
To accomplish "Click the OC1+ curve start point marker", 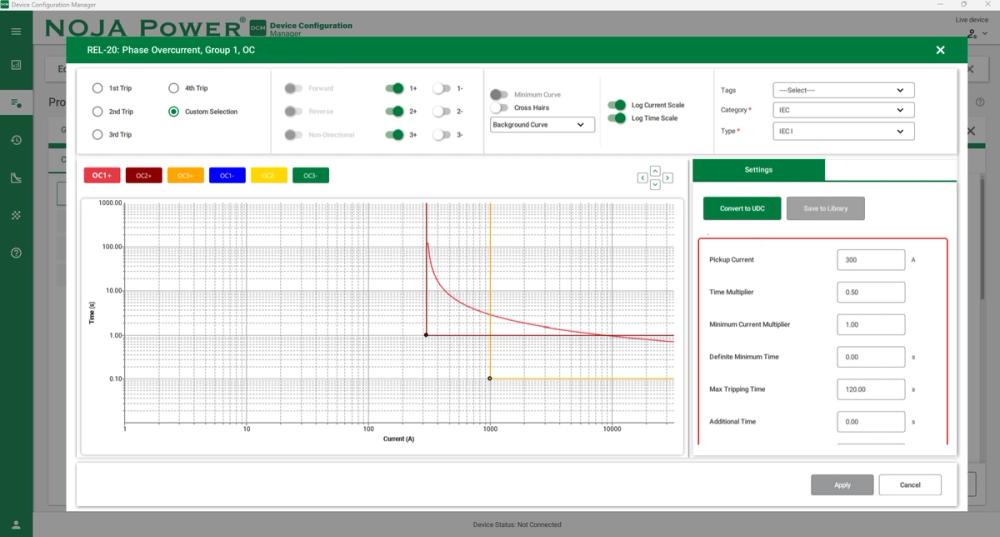I will 426,335.
